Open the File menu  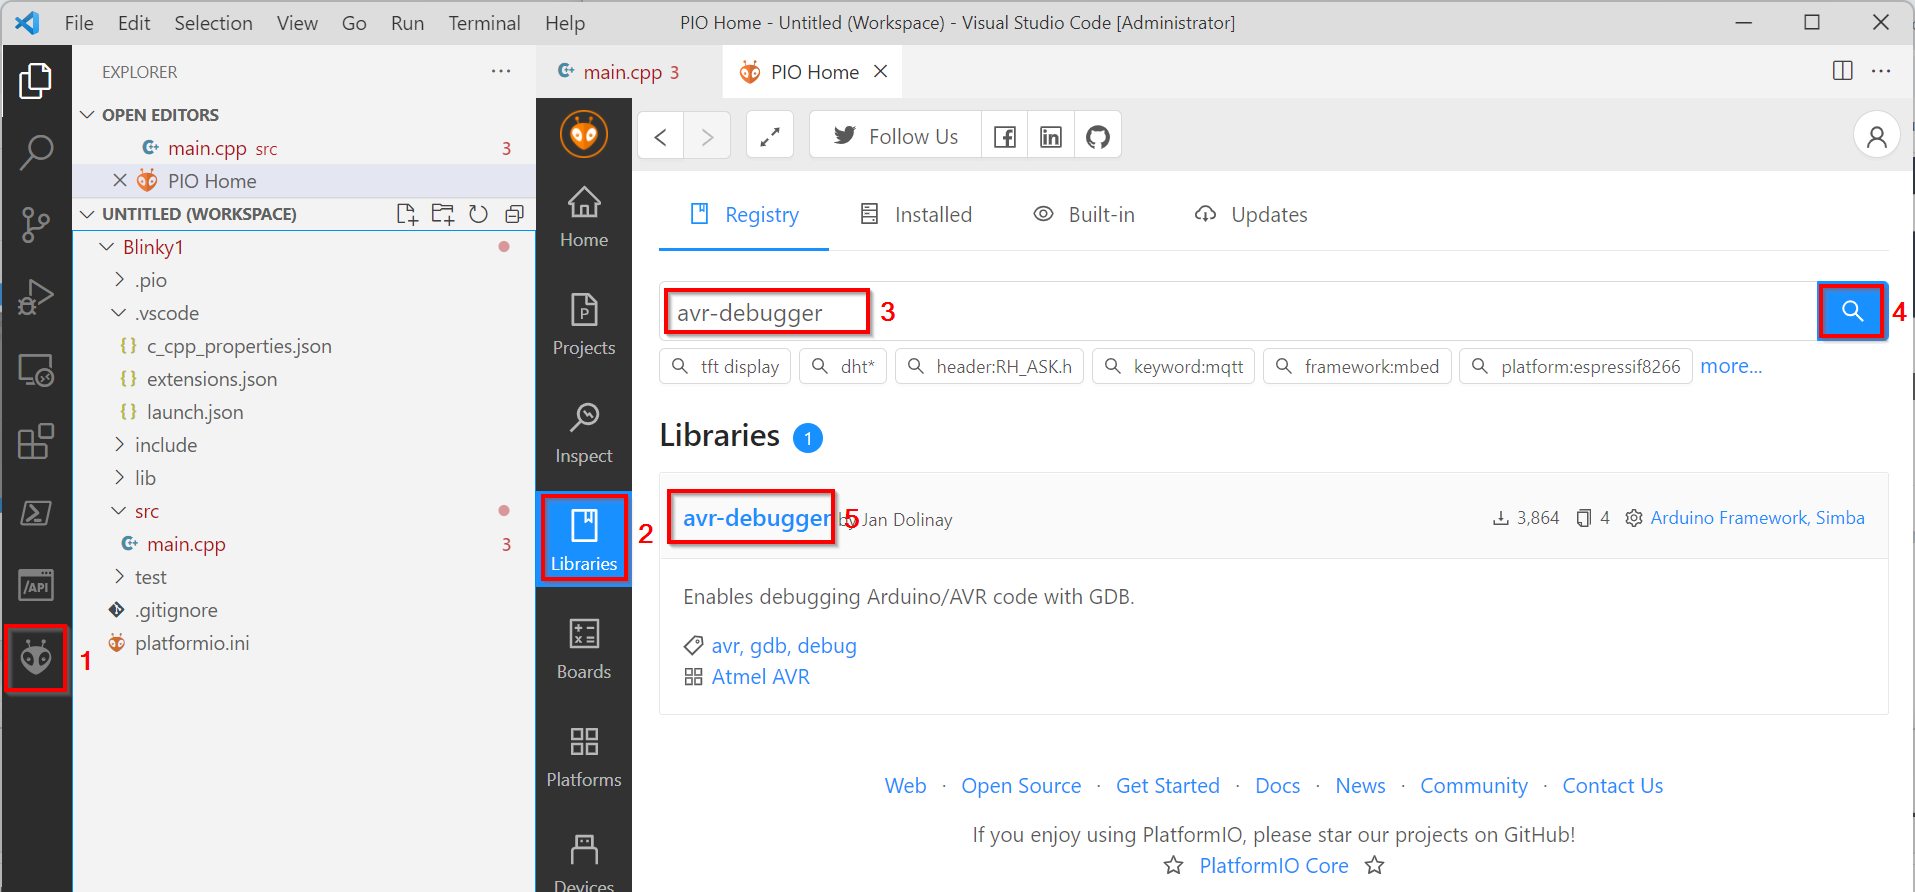[79, 23]
